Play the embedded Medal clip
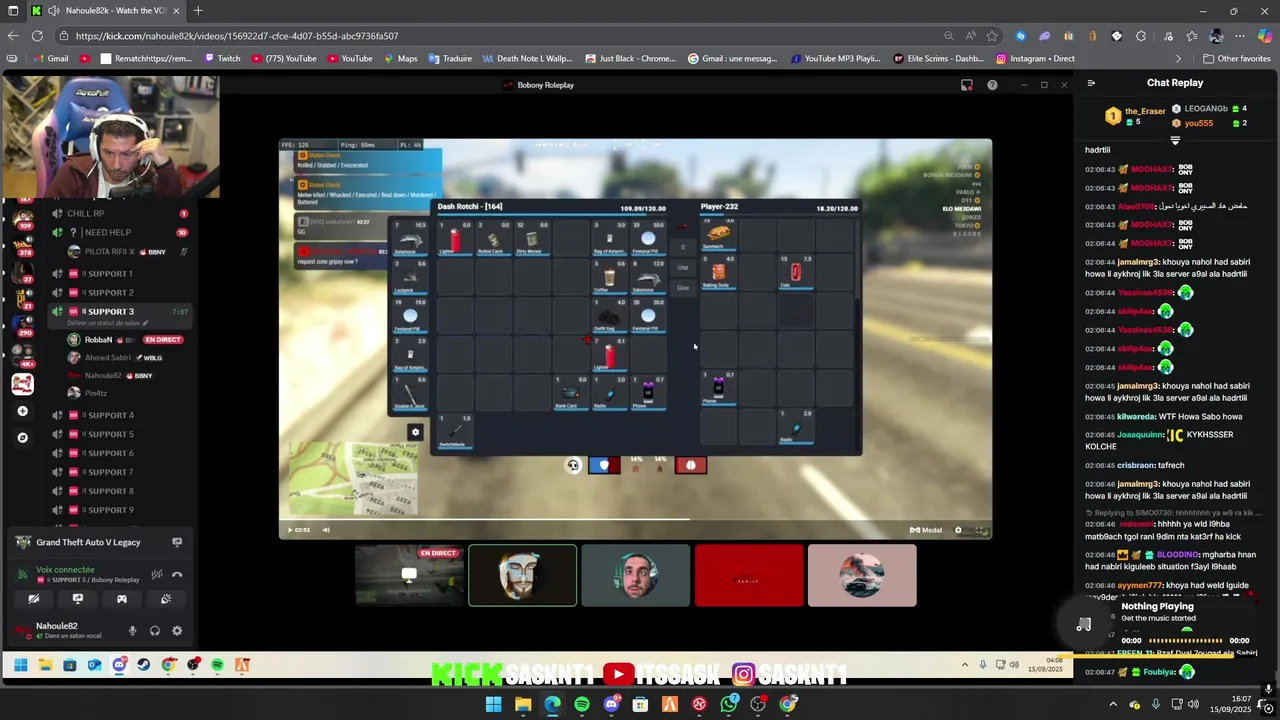This screenshot has width=1280, height=720. [x=291, y=530]
